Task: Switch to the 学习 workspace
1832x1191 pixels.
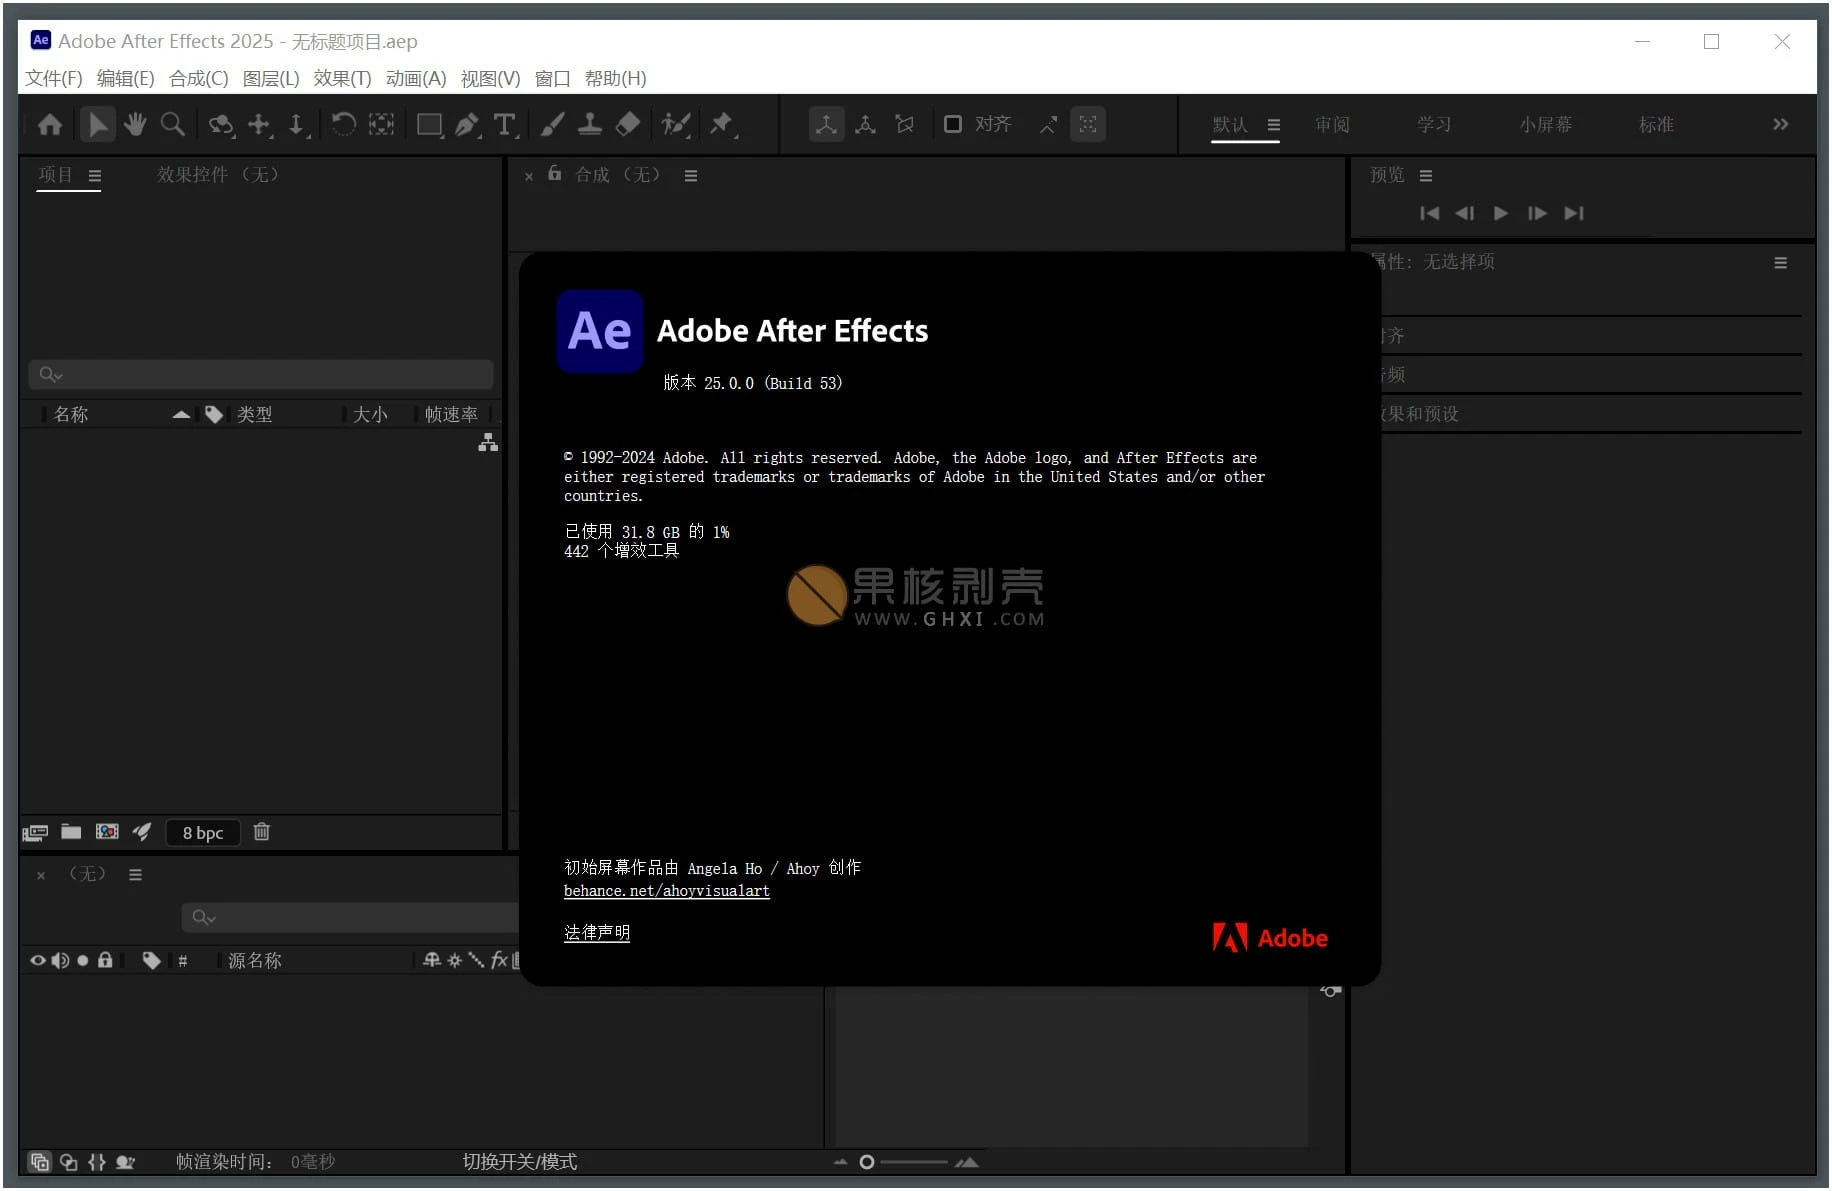Action: pos(1434,125)
